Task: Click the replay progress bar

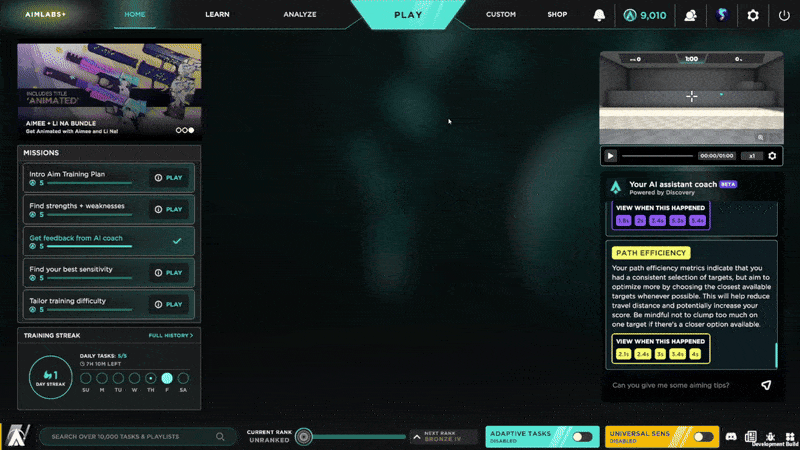Action: tap(657, 156)
